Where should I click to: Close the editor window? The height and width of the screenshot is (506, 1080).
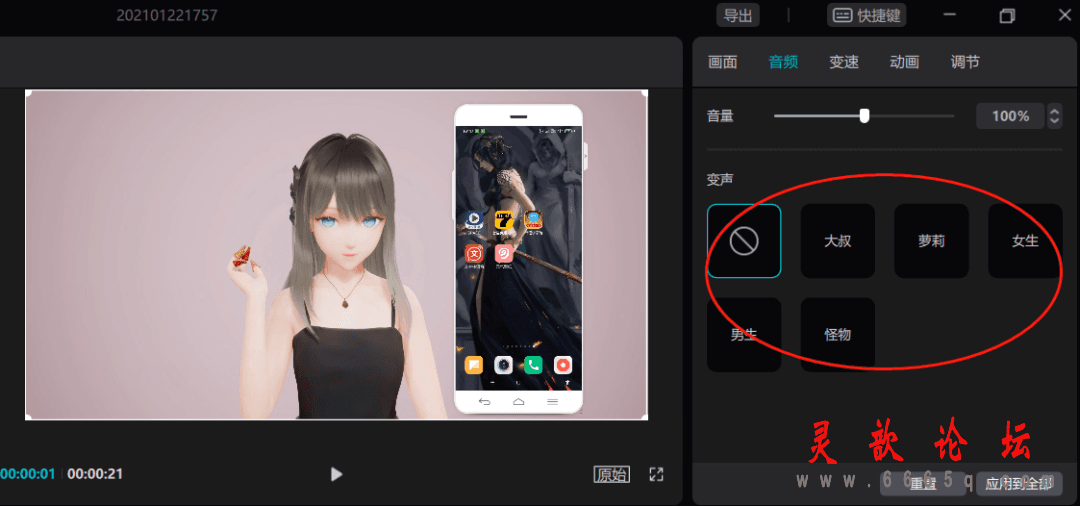tap(1064, 15)
